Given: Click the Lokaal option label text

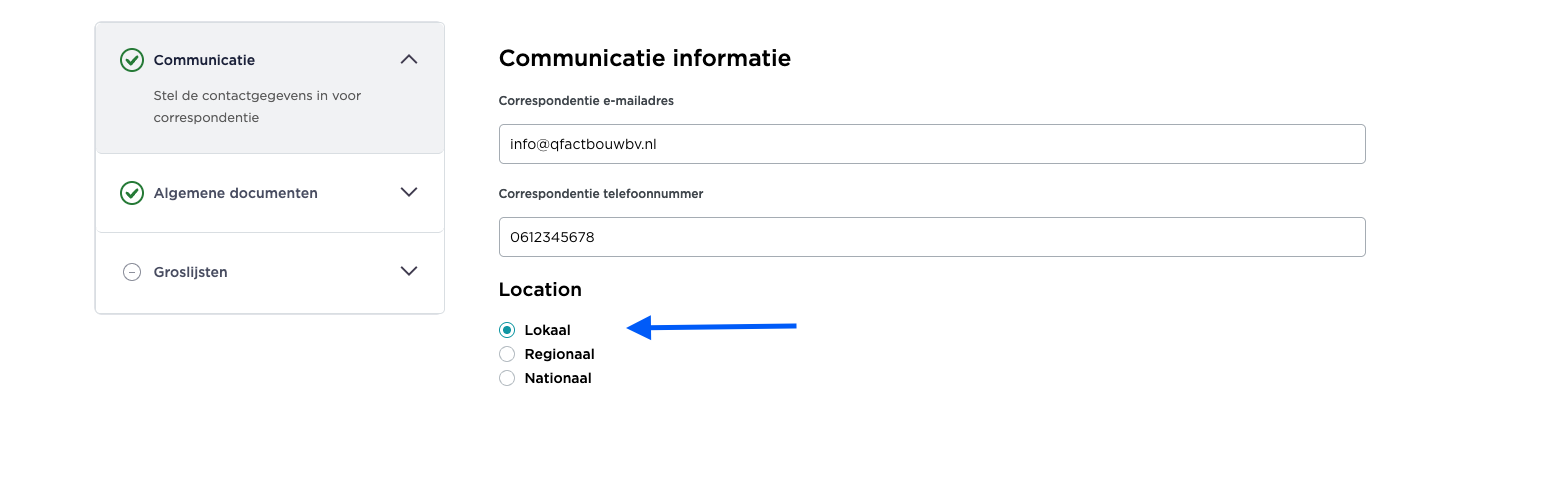Looking at the screenshot, I should pyautogui.click(x=547, y=330).
